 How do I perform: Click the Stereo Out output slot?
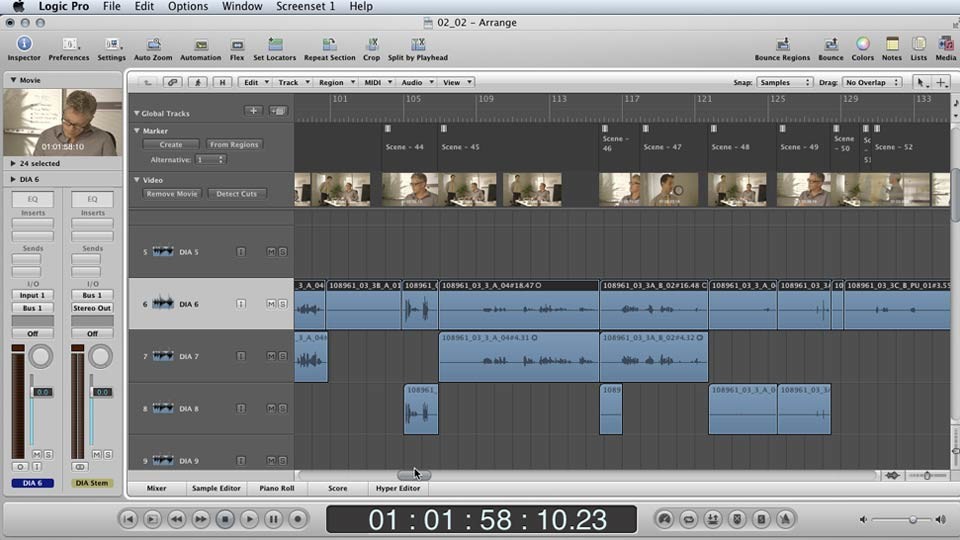pos(92,308)
